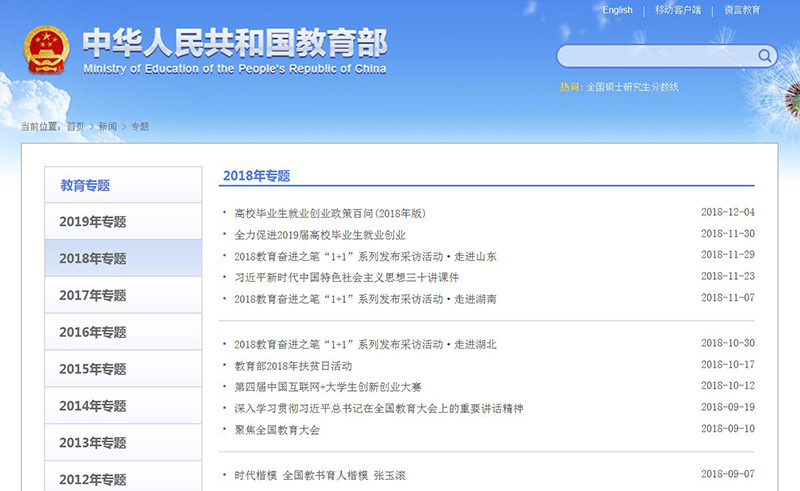Open the 走进山东 series article
Image resolution: width=800 pixels, height=491 pixels.
point(365,256)
